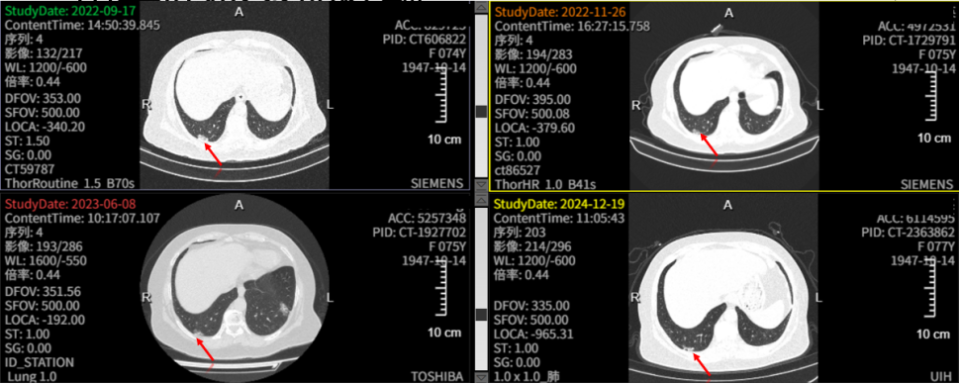Click the WL: 1600/-550 window level value
This screenshot has width=960, height=384.
(46, 261)
